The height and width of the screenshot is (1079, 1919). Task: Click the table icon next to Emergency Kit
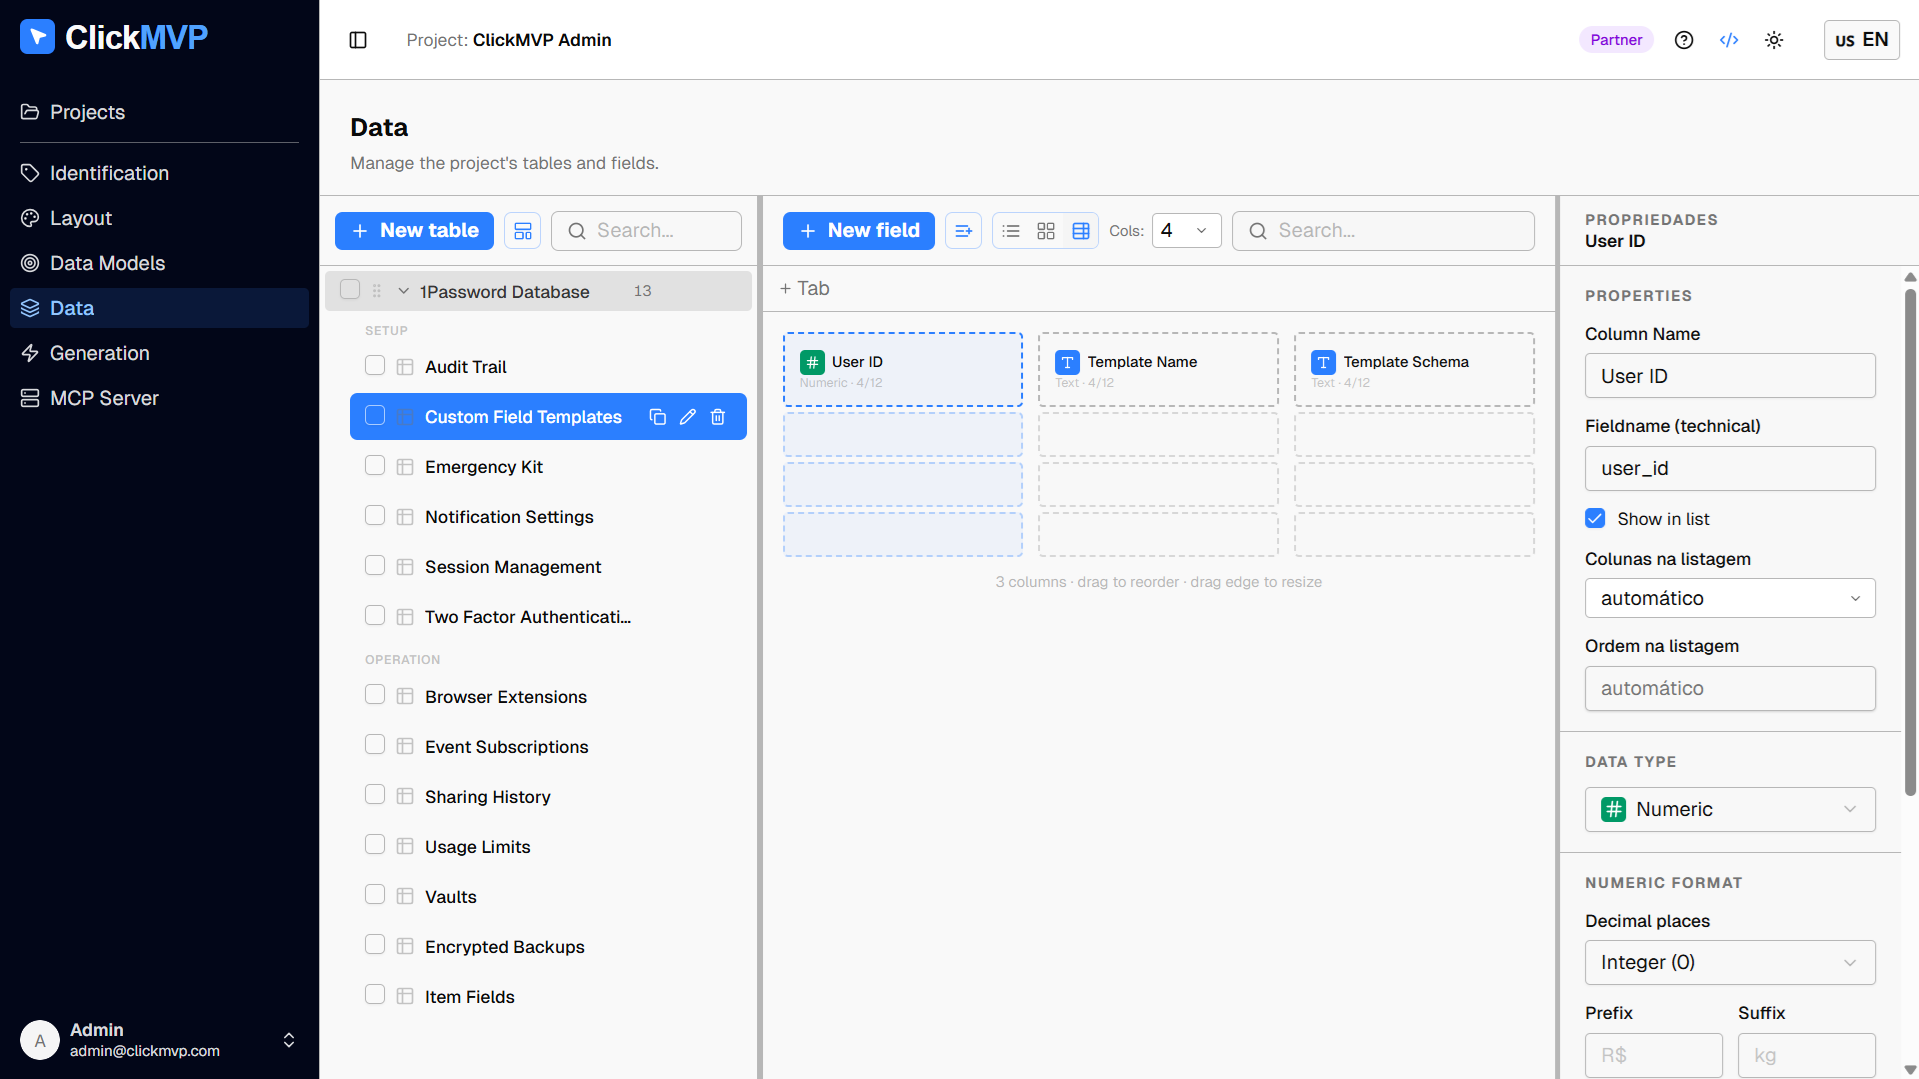pos(405,467)
